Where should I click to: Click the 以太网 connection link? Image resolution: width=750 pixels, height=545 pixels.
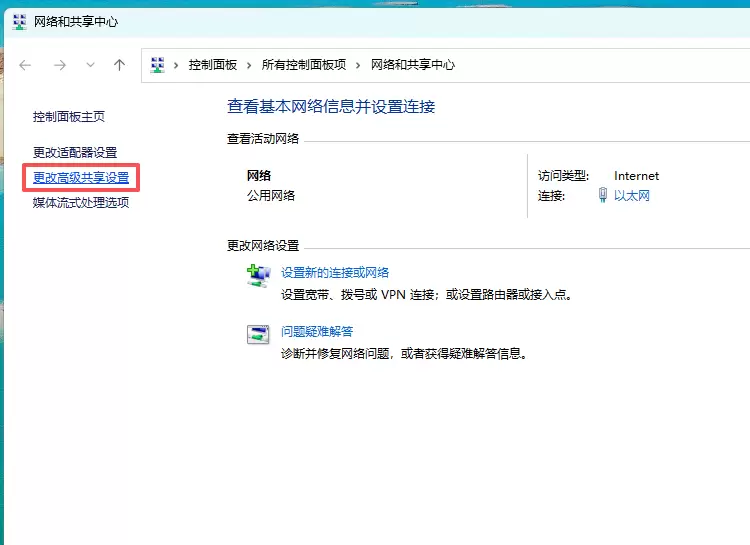(632, 196)
